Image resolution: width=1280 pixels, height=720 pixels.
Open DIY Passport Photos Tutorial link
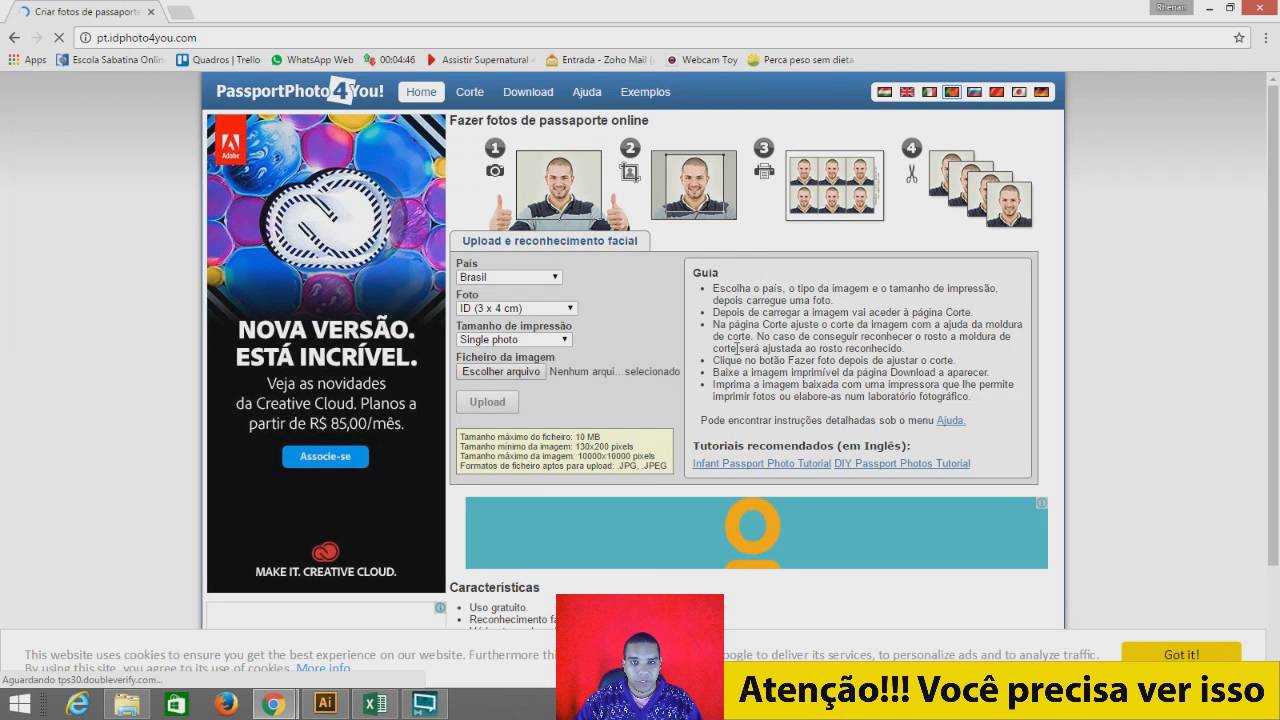click(x=902, y=464)
